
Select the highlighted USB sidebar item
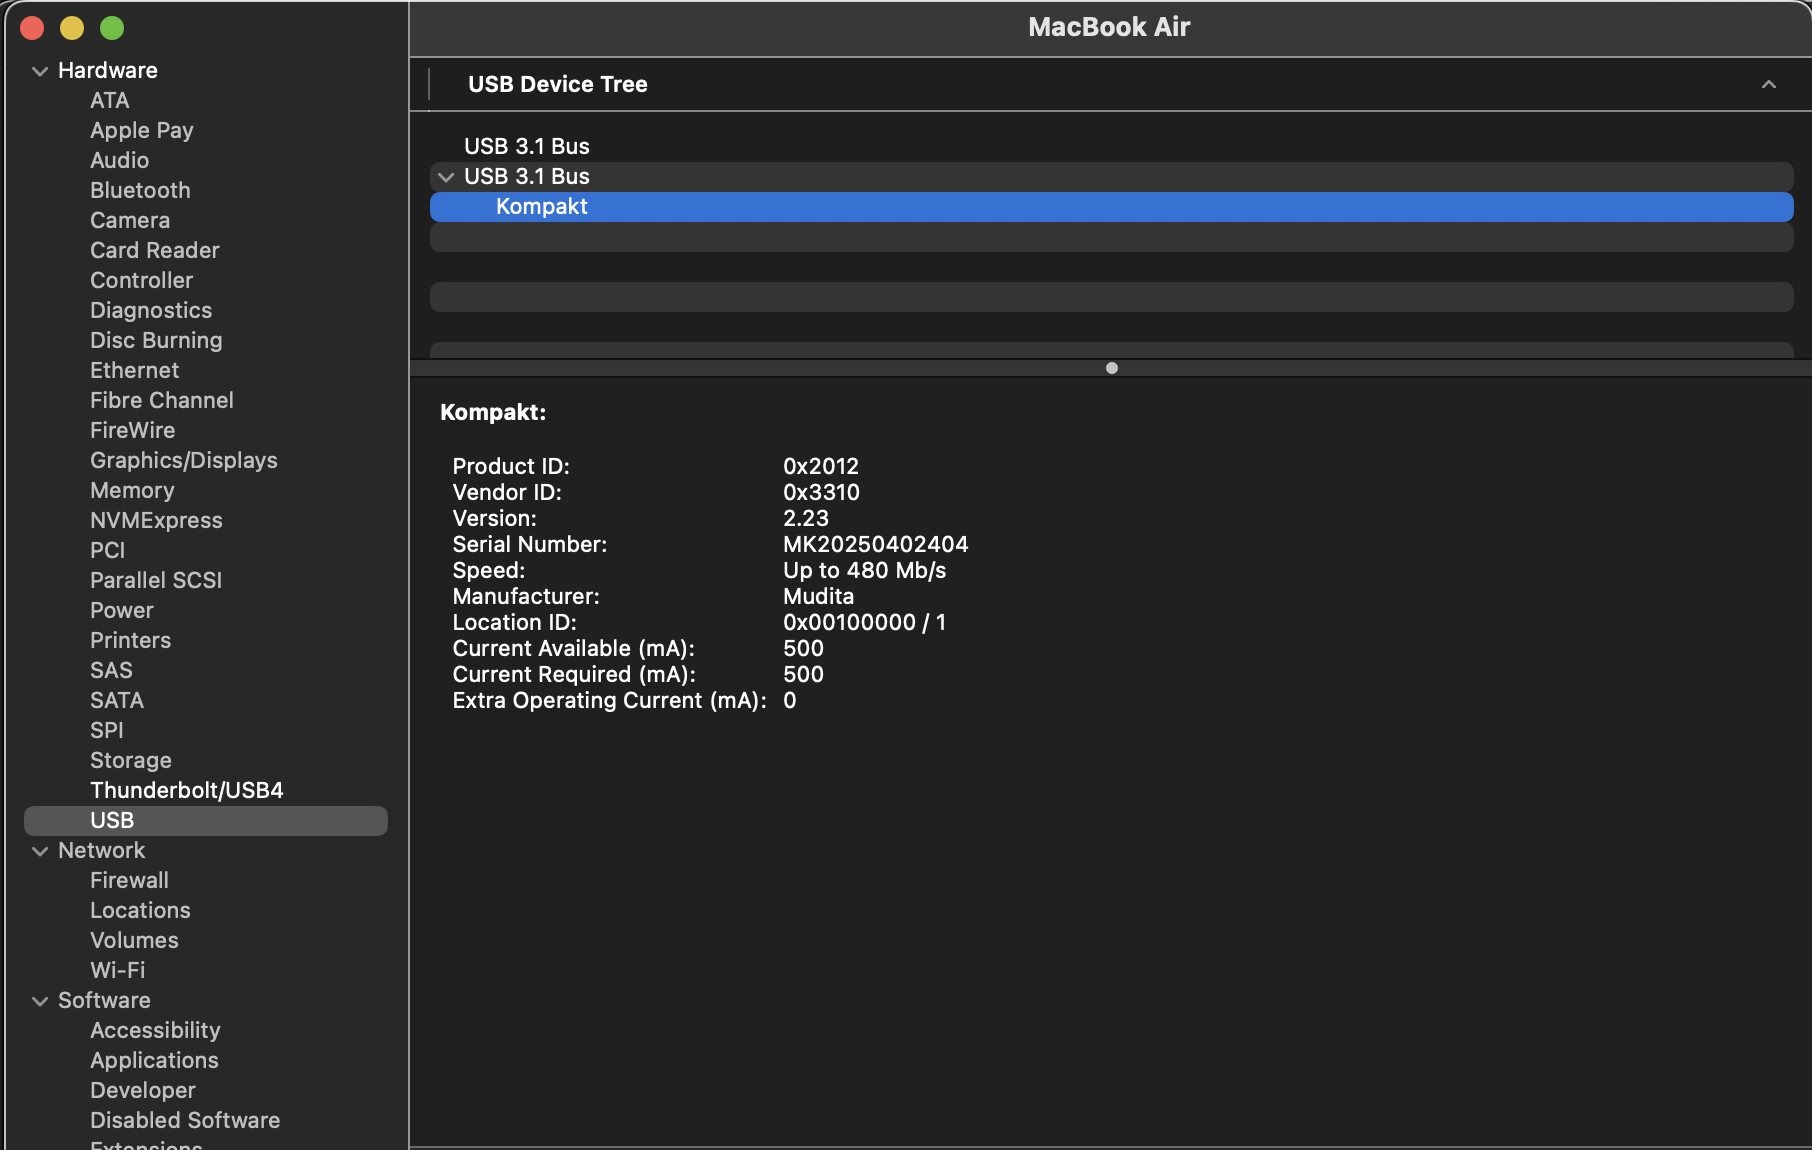[206, 821]
